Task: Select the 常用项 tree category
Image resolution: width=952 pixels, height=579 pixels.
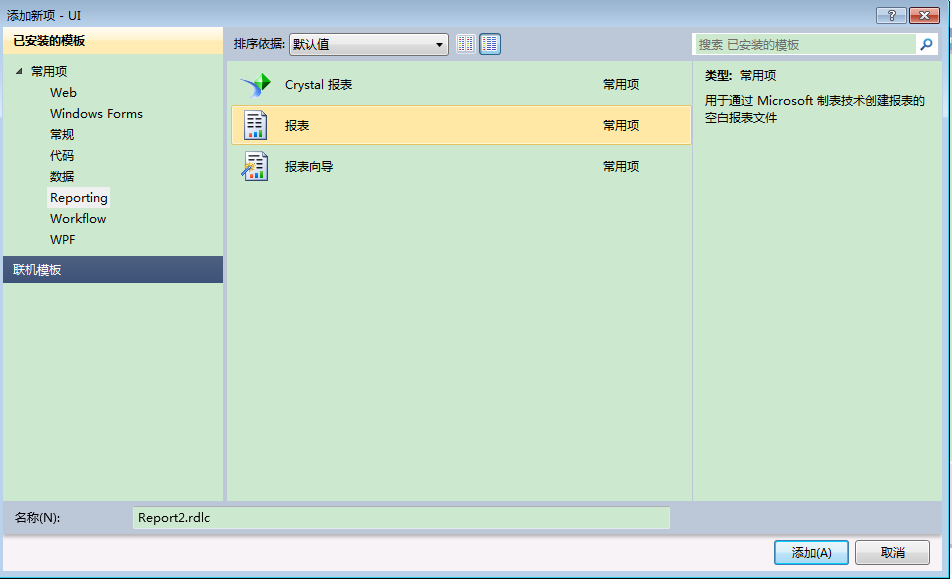Action: click(49, 72)
